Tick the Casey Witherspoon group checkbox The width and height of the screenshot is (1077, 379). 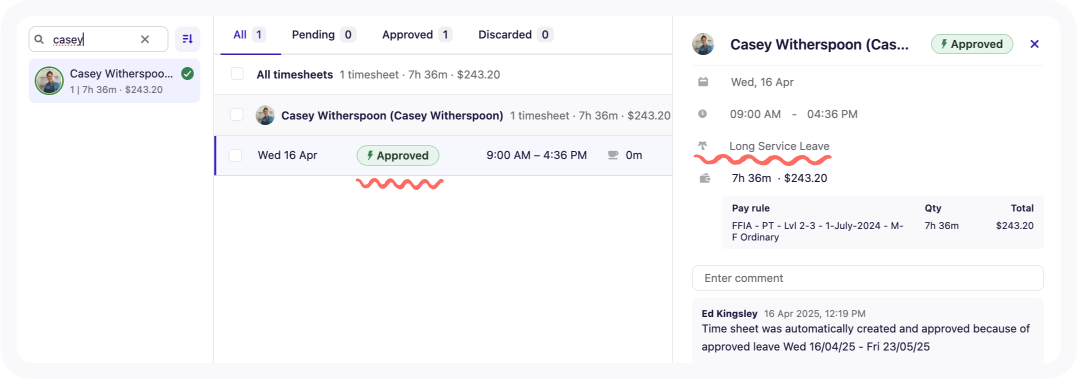click(237, 115)
